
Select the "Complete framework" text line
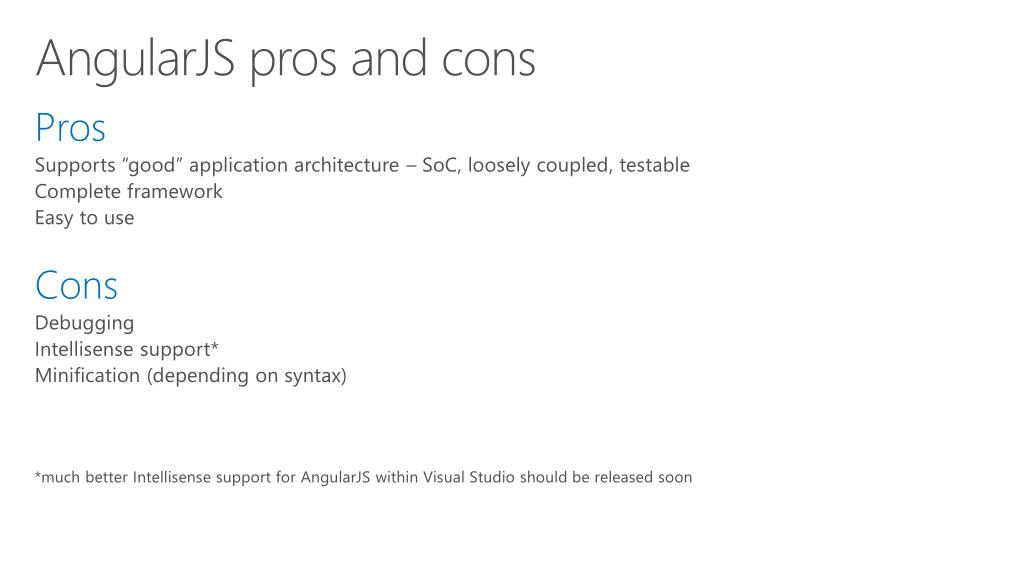tap(128, 191)
